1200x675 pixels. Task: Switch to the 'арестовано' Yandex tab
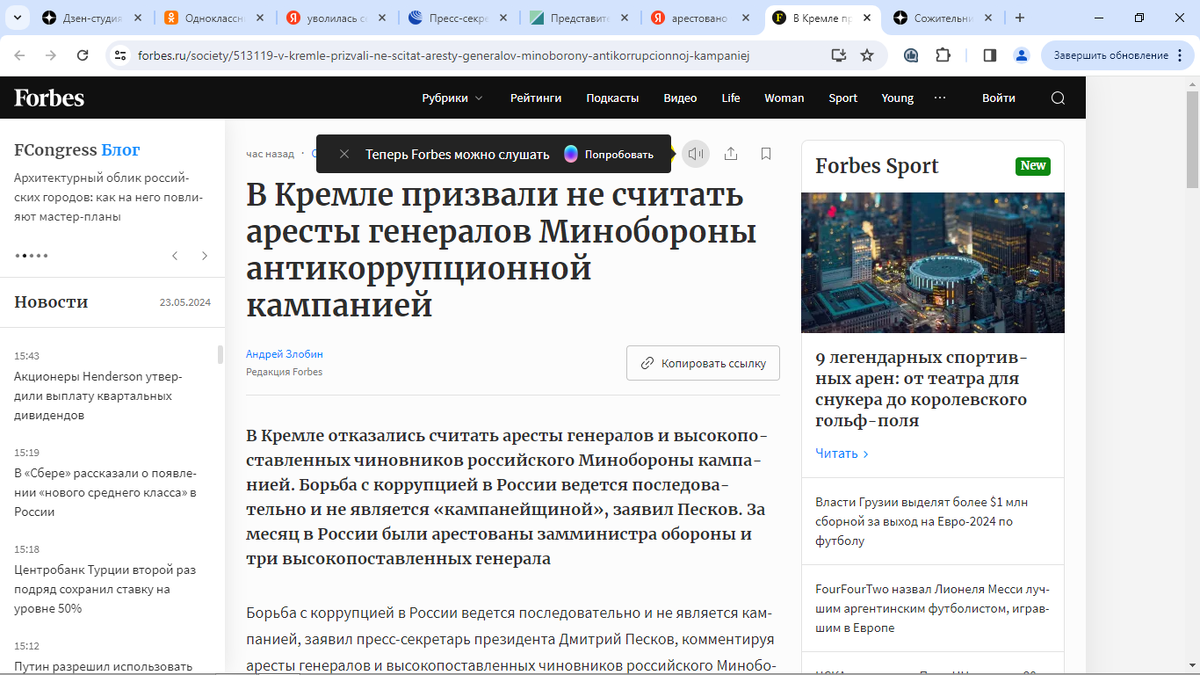tap(702, 18)
